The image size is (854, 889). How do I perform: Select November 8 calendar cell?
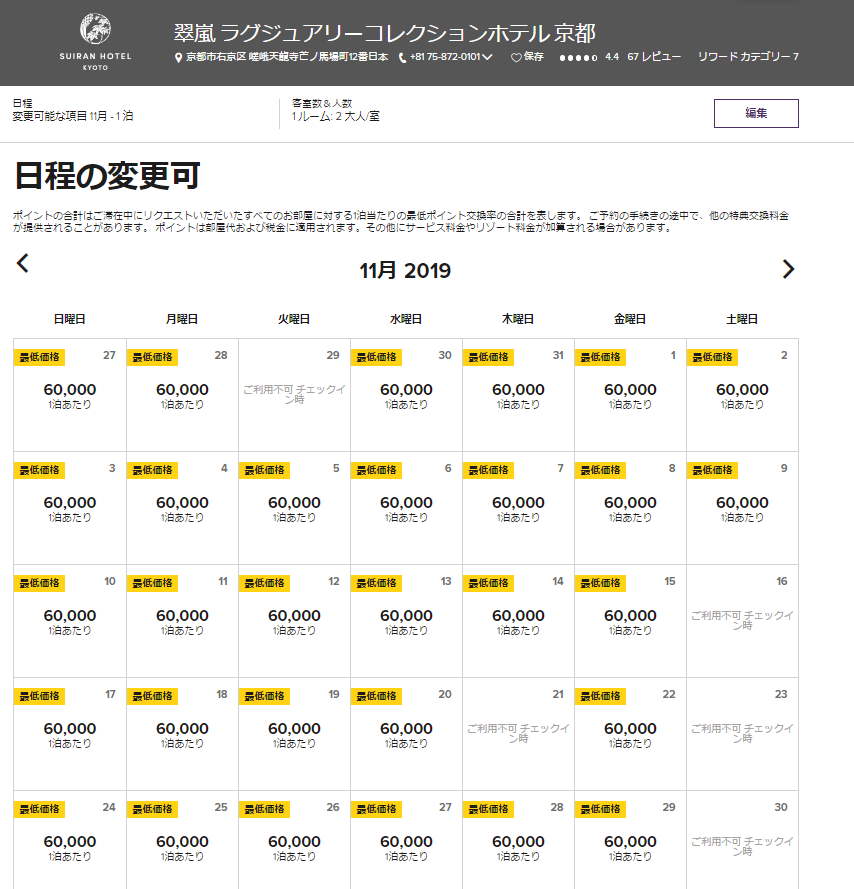[630, 508]
